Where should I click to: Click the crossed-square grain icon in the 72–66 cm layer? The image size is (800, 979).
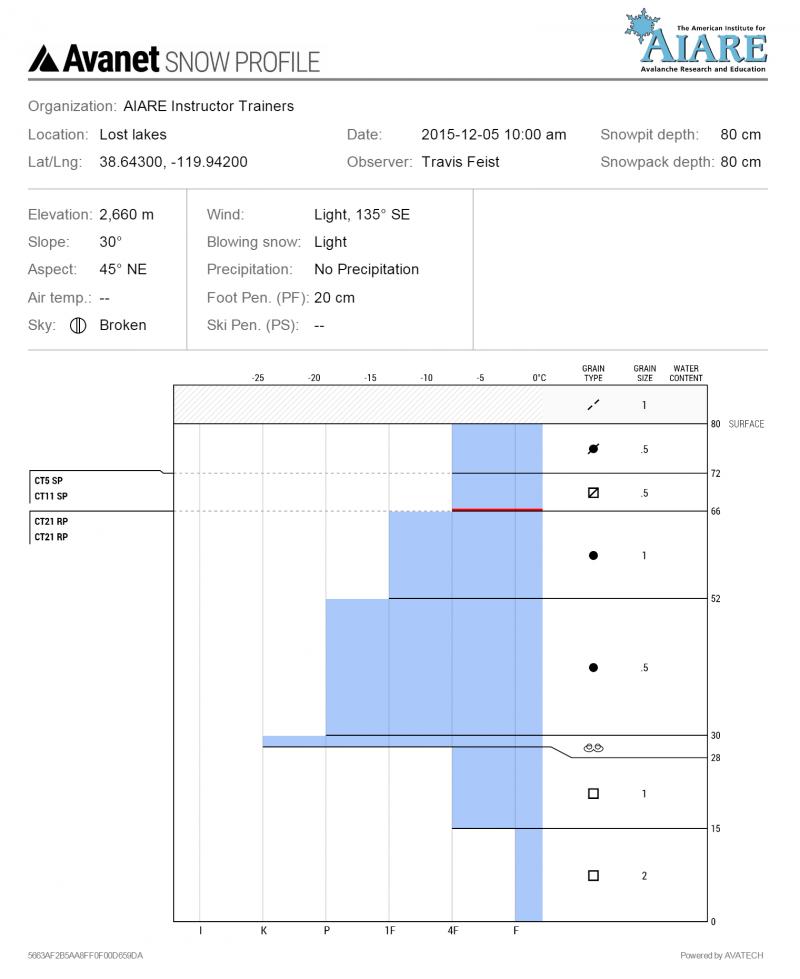click(593, 493)
